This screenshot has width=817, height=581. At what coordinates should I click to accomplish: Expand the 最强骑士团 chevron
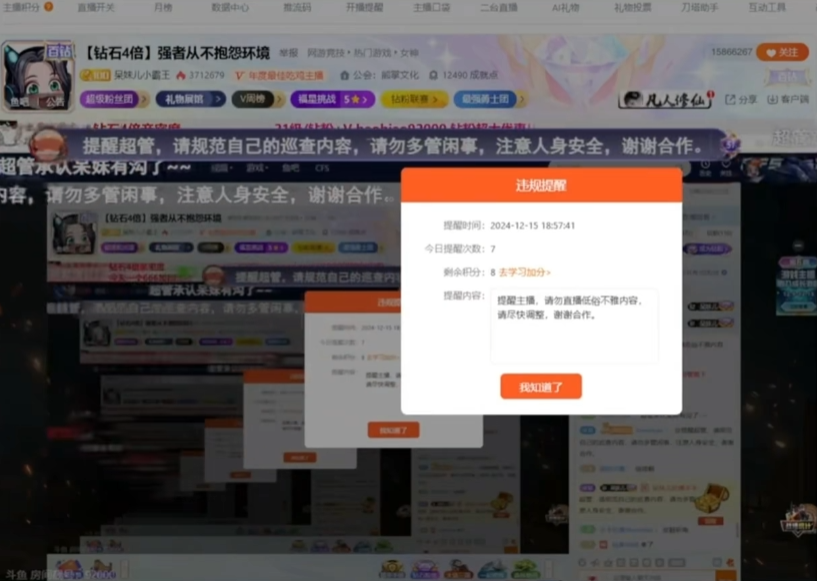point(521,99)
